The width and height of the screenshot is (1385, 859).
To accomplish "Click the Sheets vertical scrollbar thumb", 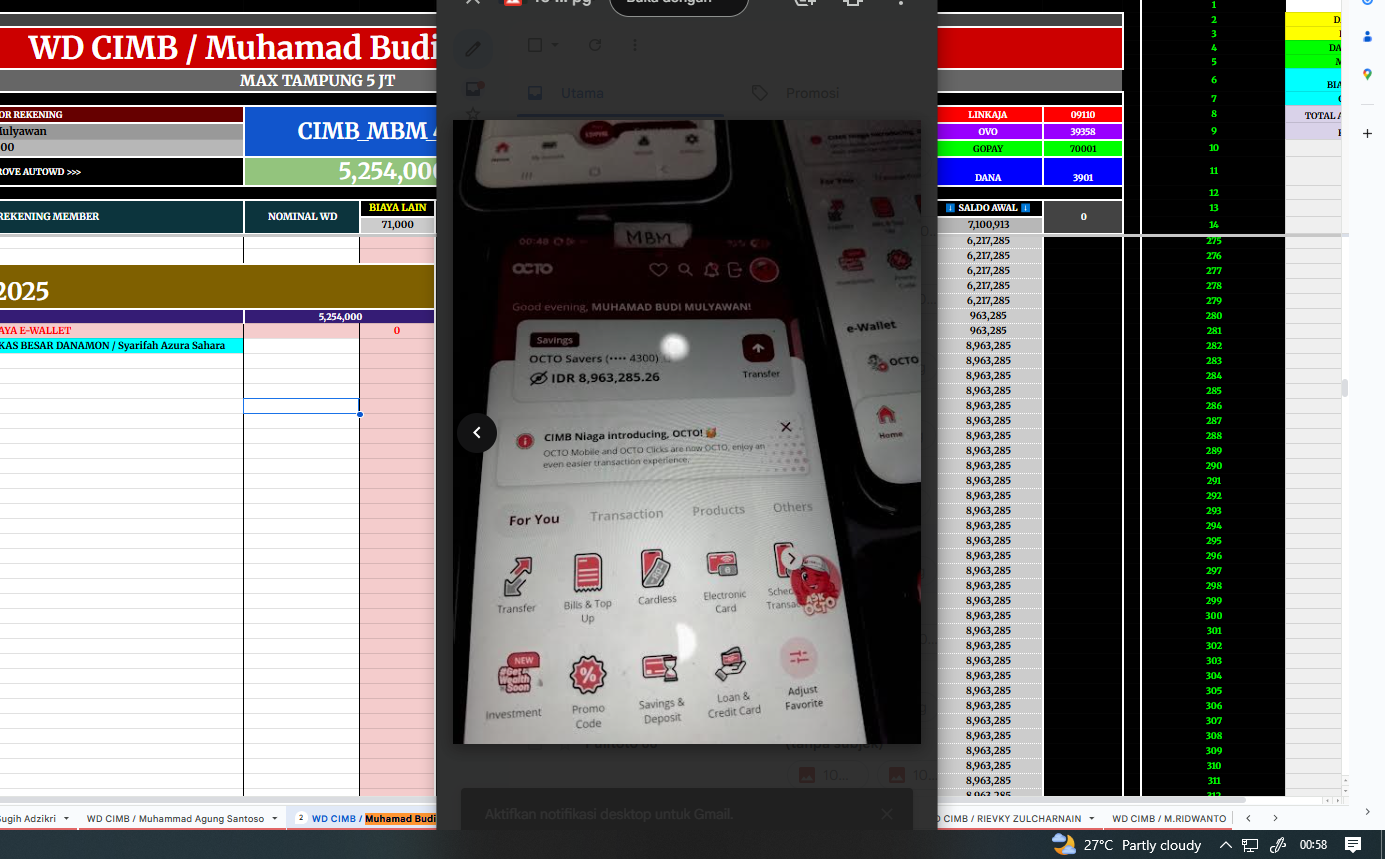I will [x=1347, y=388].
